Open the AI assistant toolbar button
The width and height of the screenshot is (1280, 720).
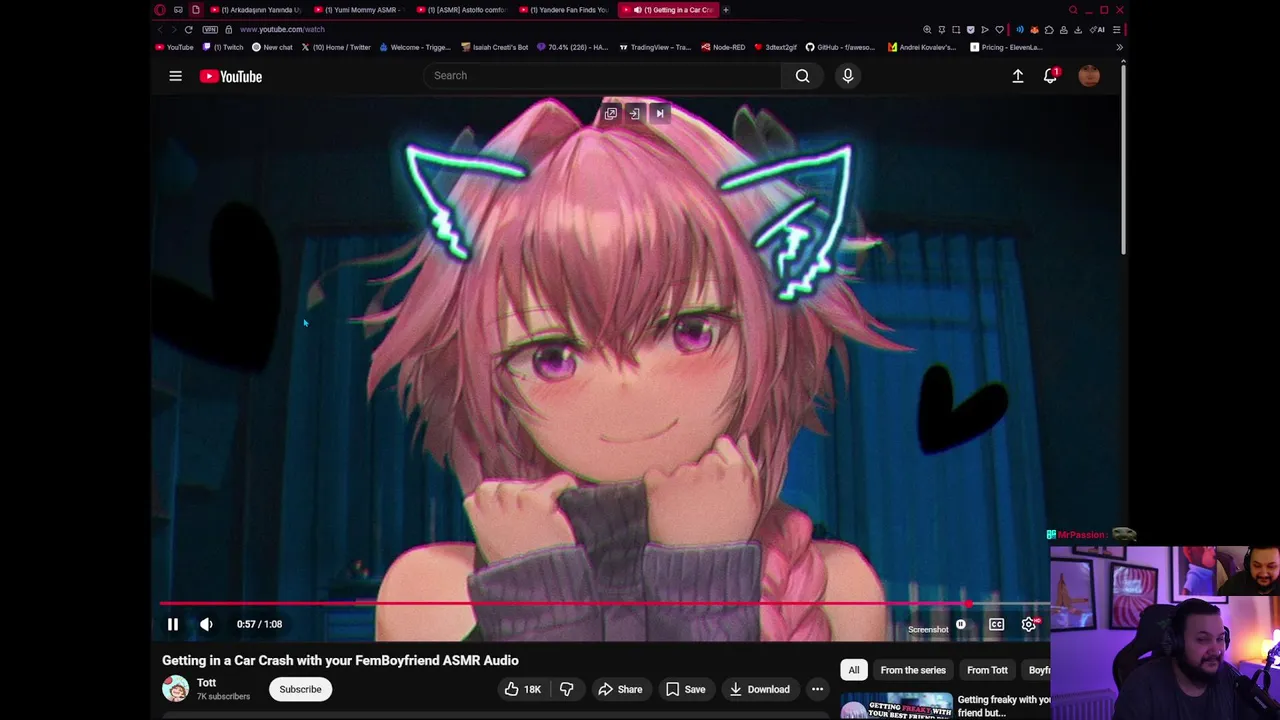1097,29
